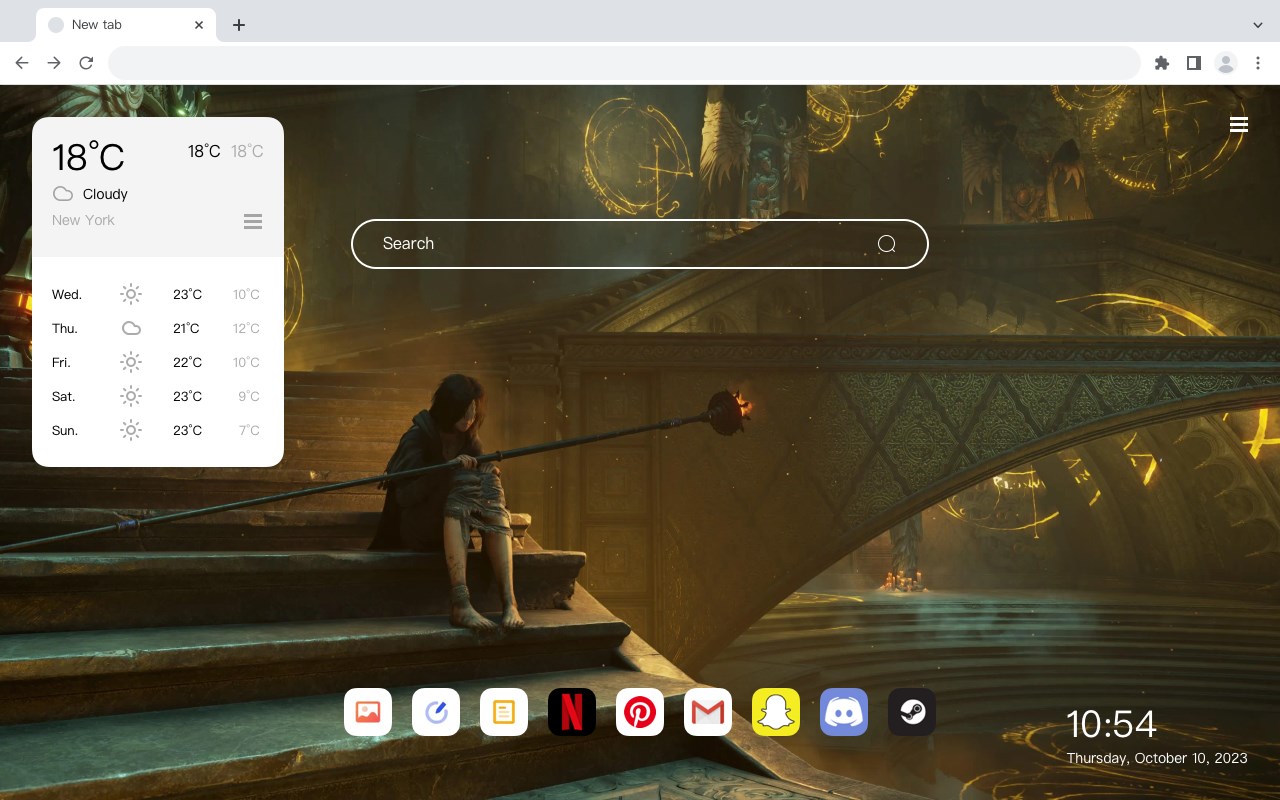Select the Wed. forecast row
Image resolution: width=1280 pixels, height=800 pixels.
158,294
